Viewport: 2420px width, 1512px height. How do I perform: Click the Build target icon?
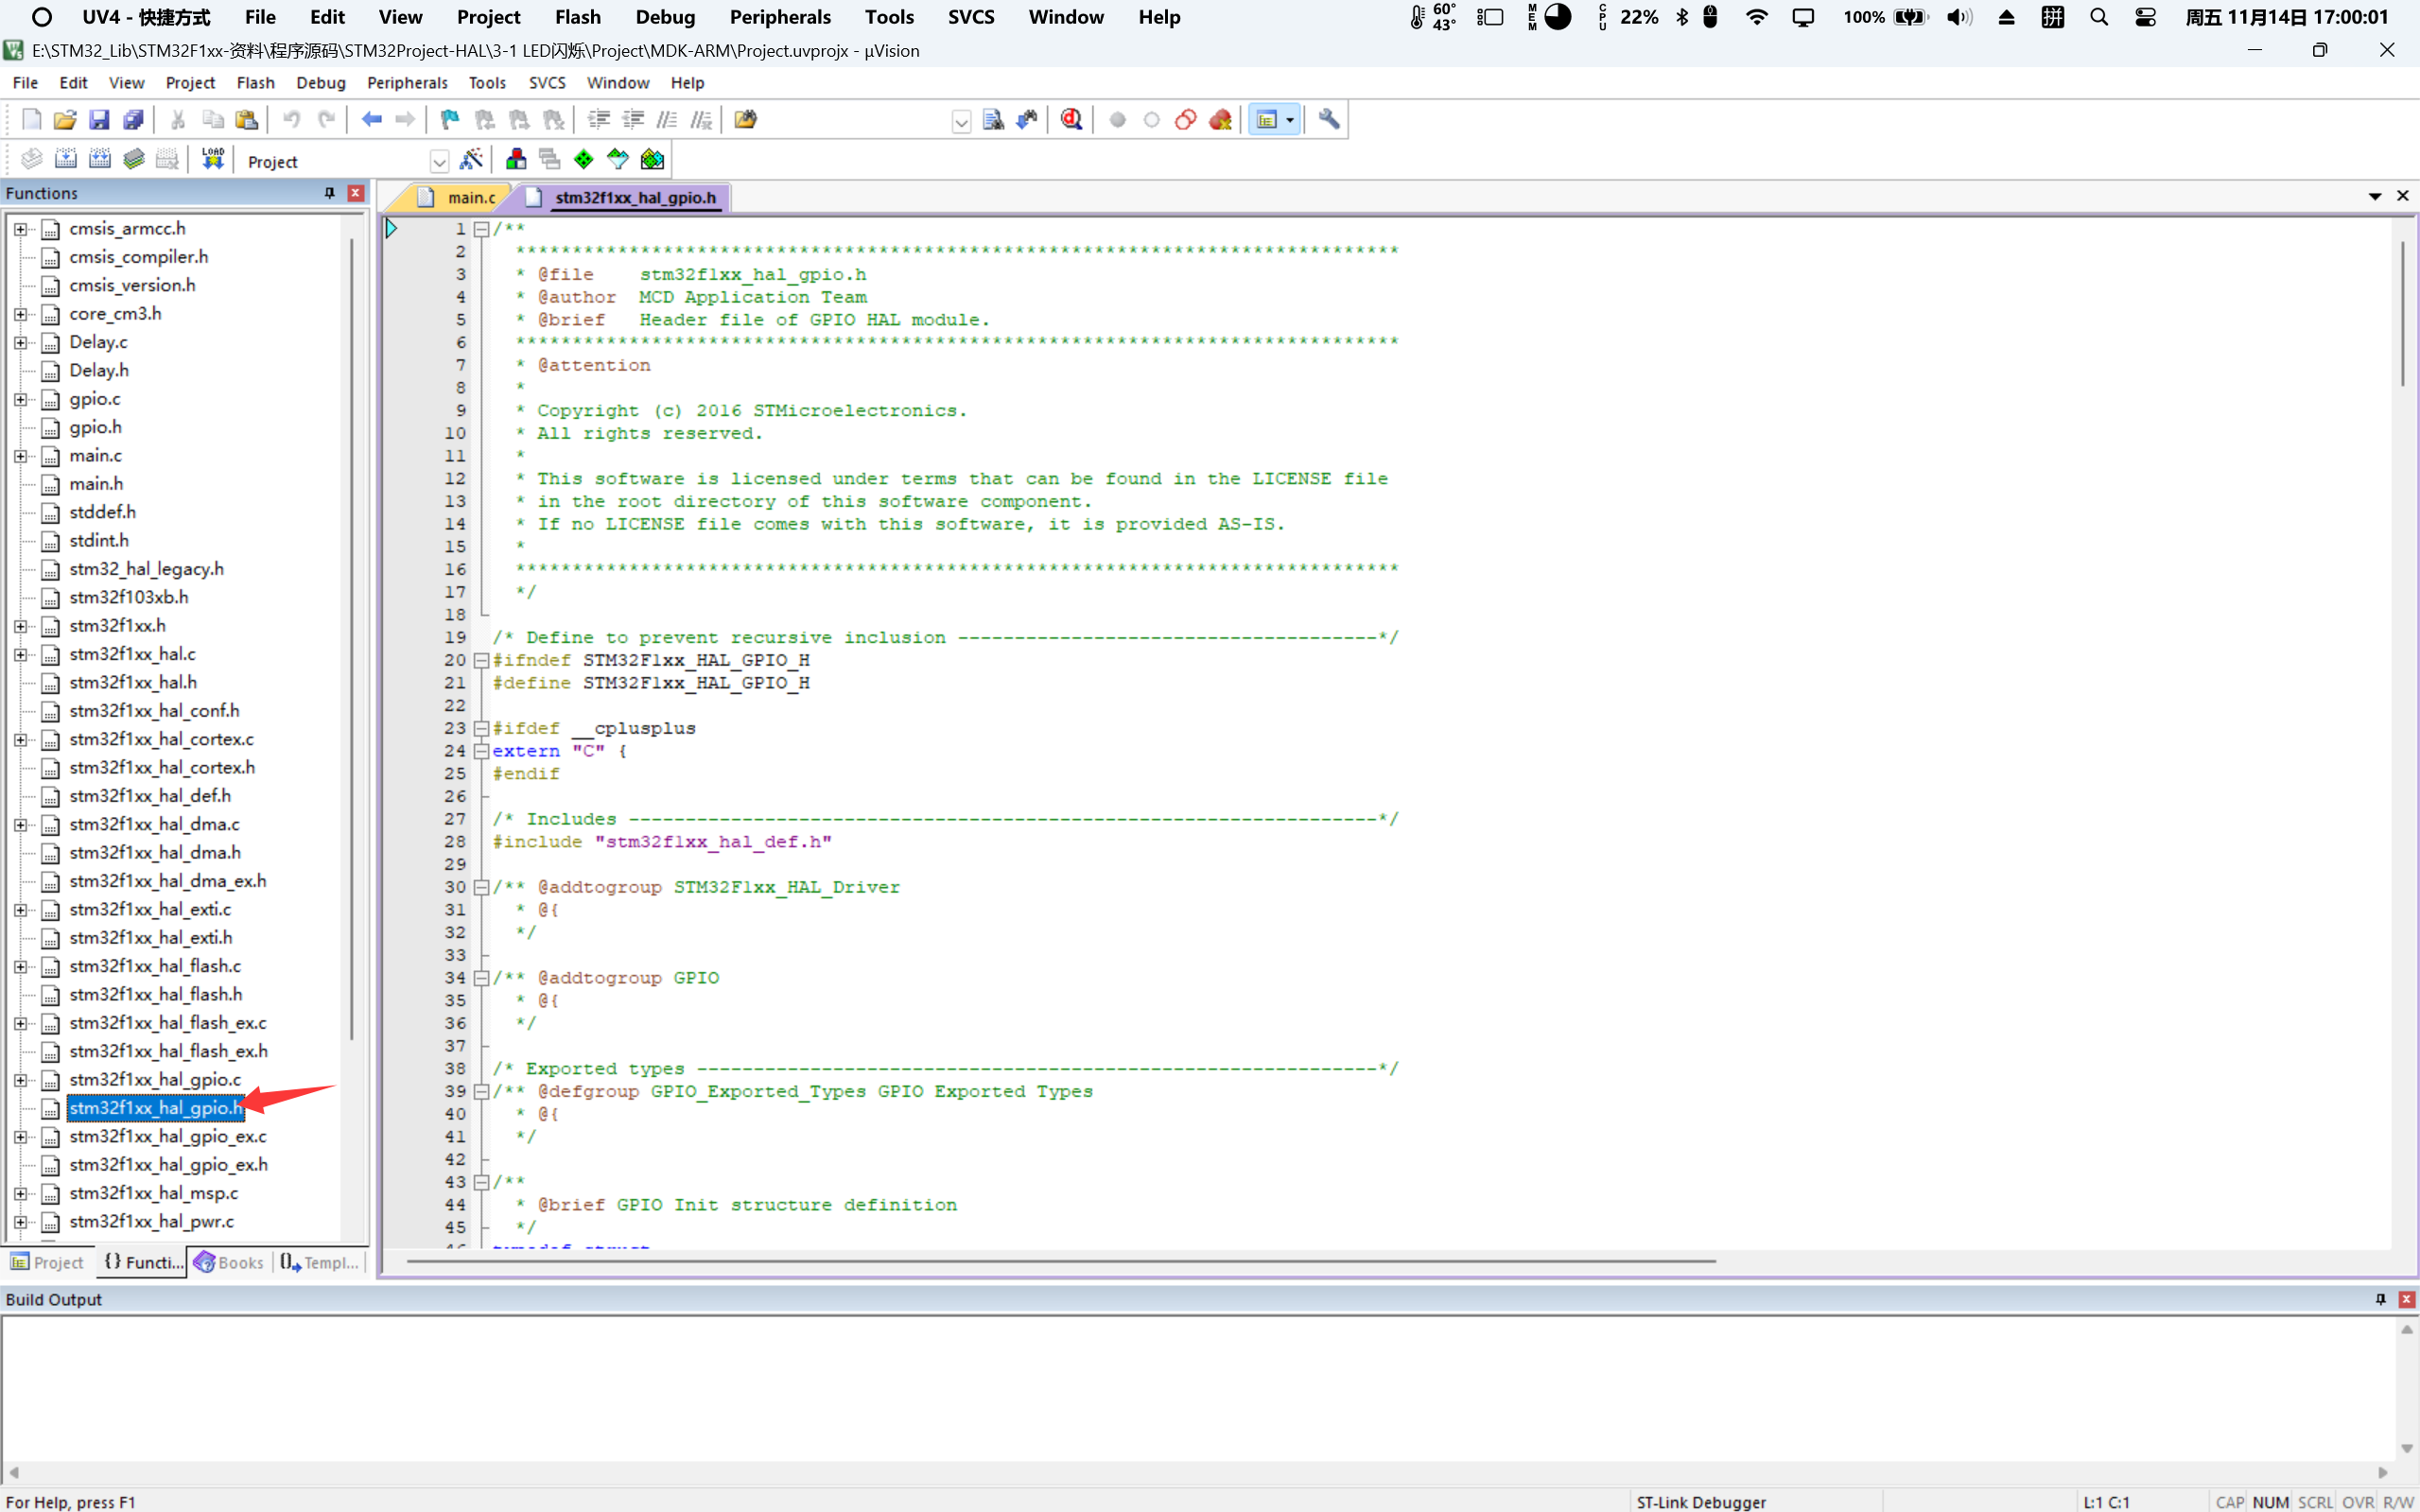[65, 160]
